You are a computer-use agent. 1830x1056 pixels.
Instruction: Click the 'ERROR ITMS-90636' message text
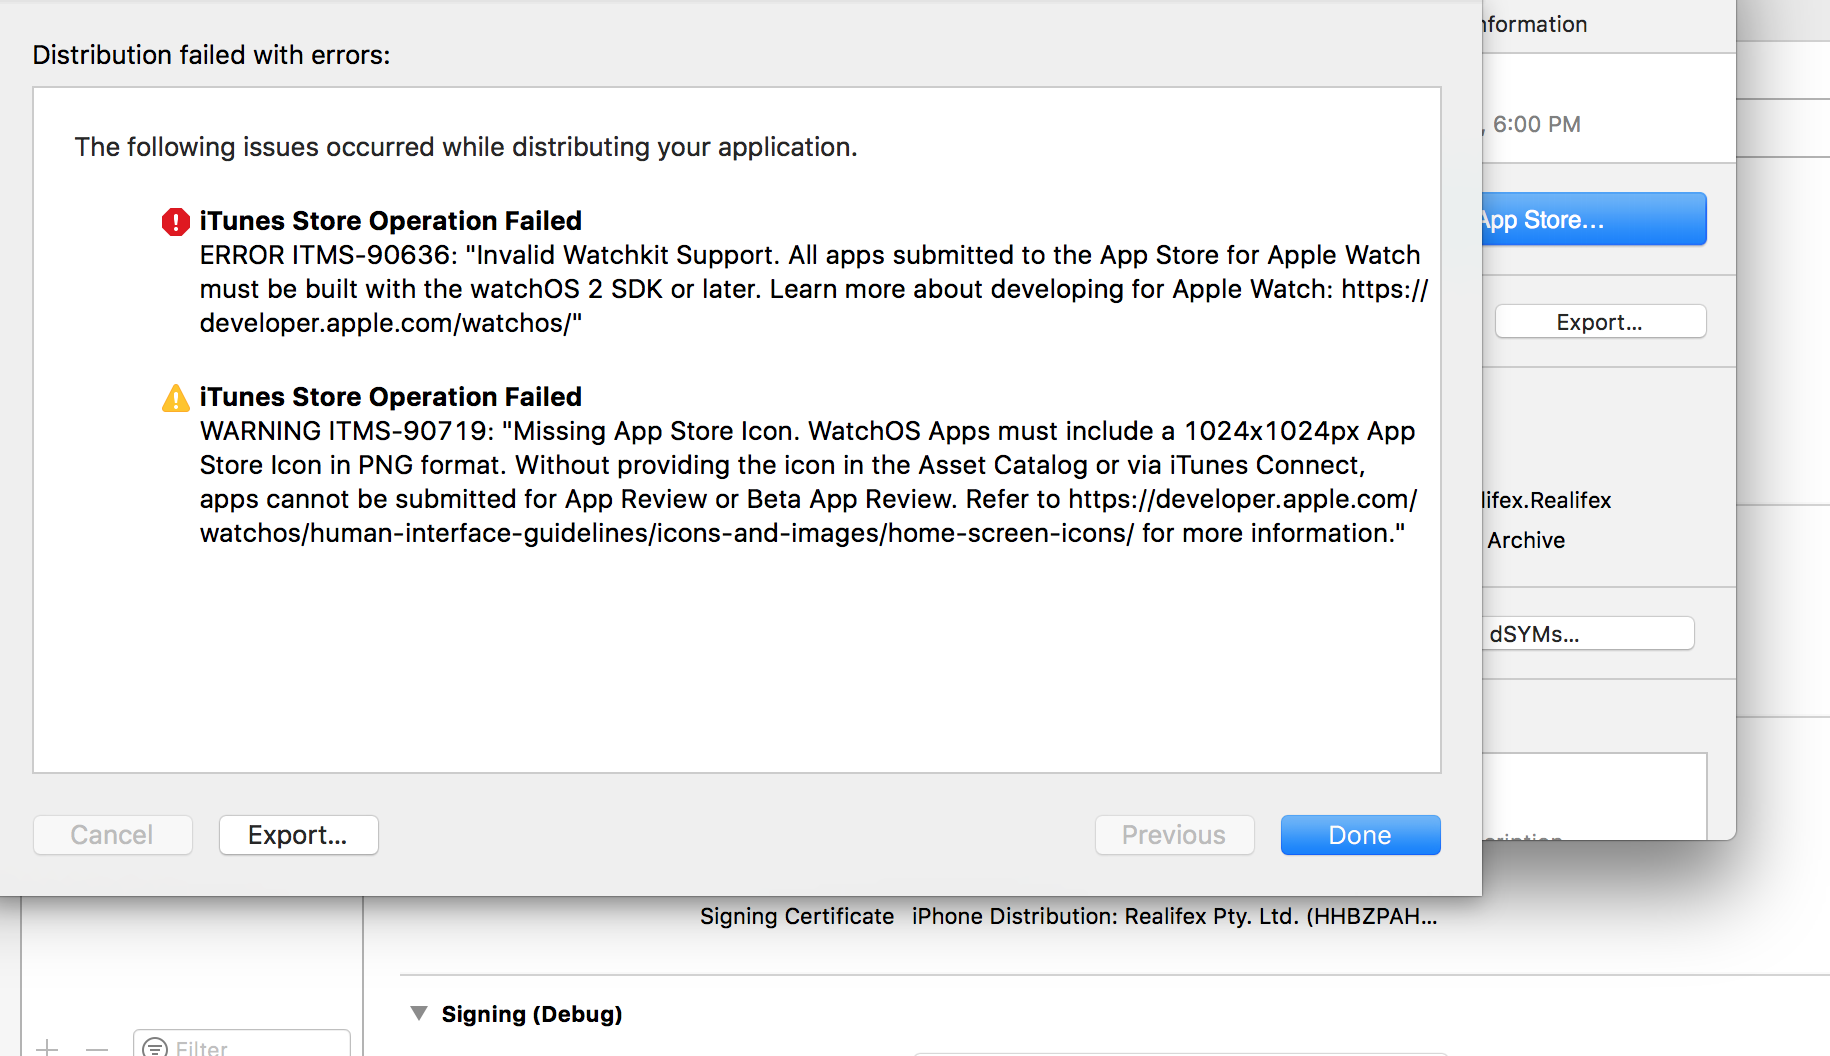point(813,289)
